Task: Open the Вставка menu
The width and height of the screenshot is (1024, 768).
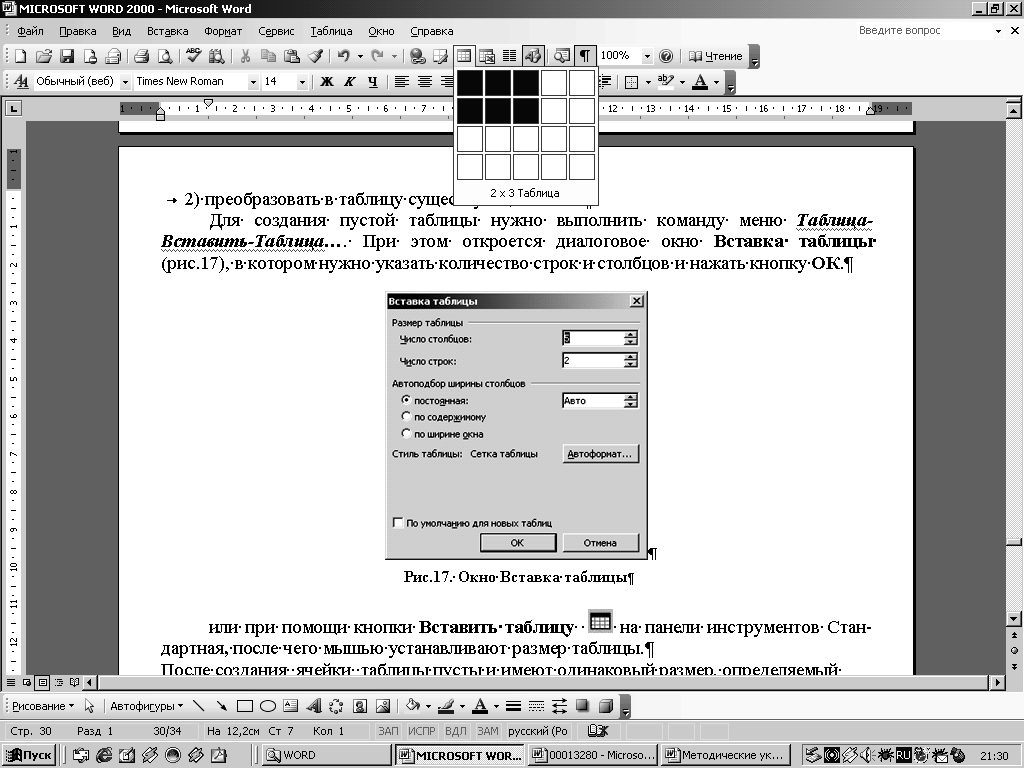Action: click(x=167, y=31)
